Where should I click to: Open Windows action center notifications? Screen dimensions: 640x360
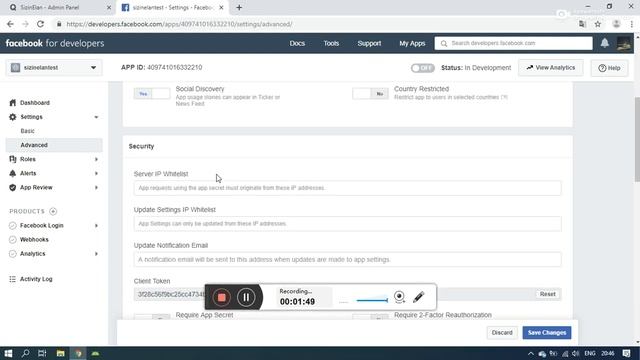tap(627, 353)
